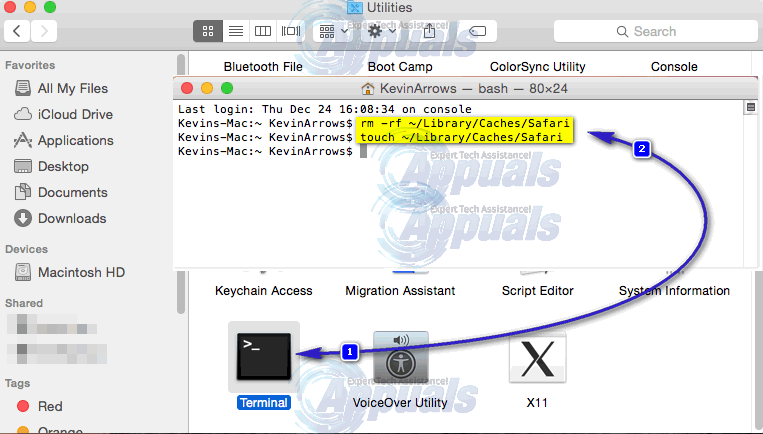Open Desktop in sidebar
The image size is (763, 434).
tap(51, 166)
